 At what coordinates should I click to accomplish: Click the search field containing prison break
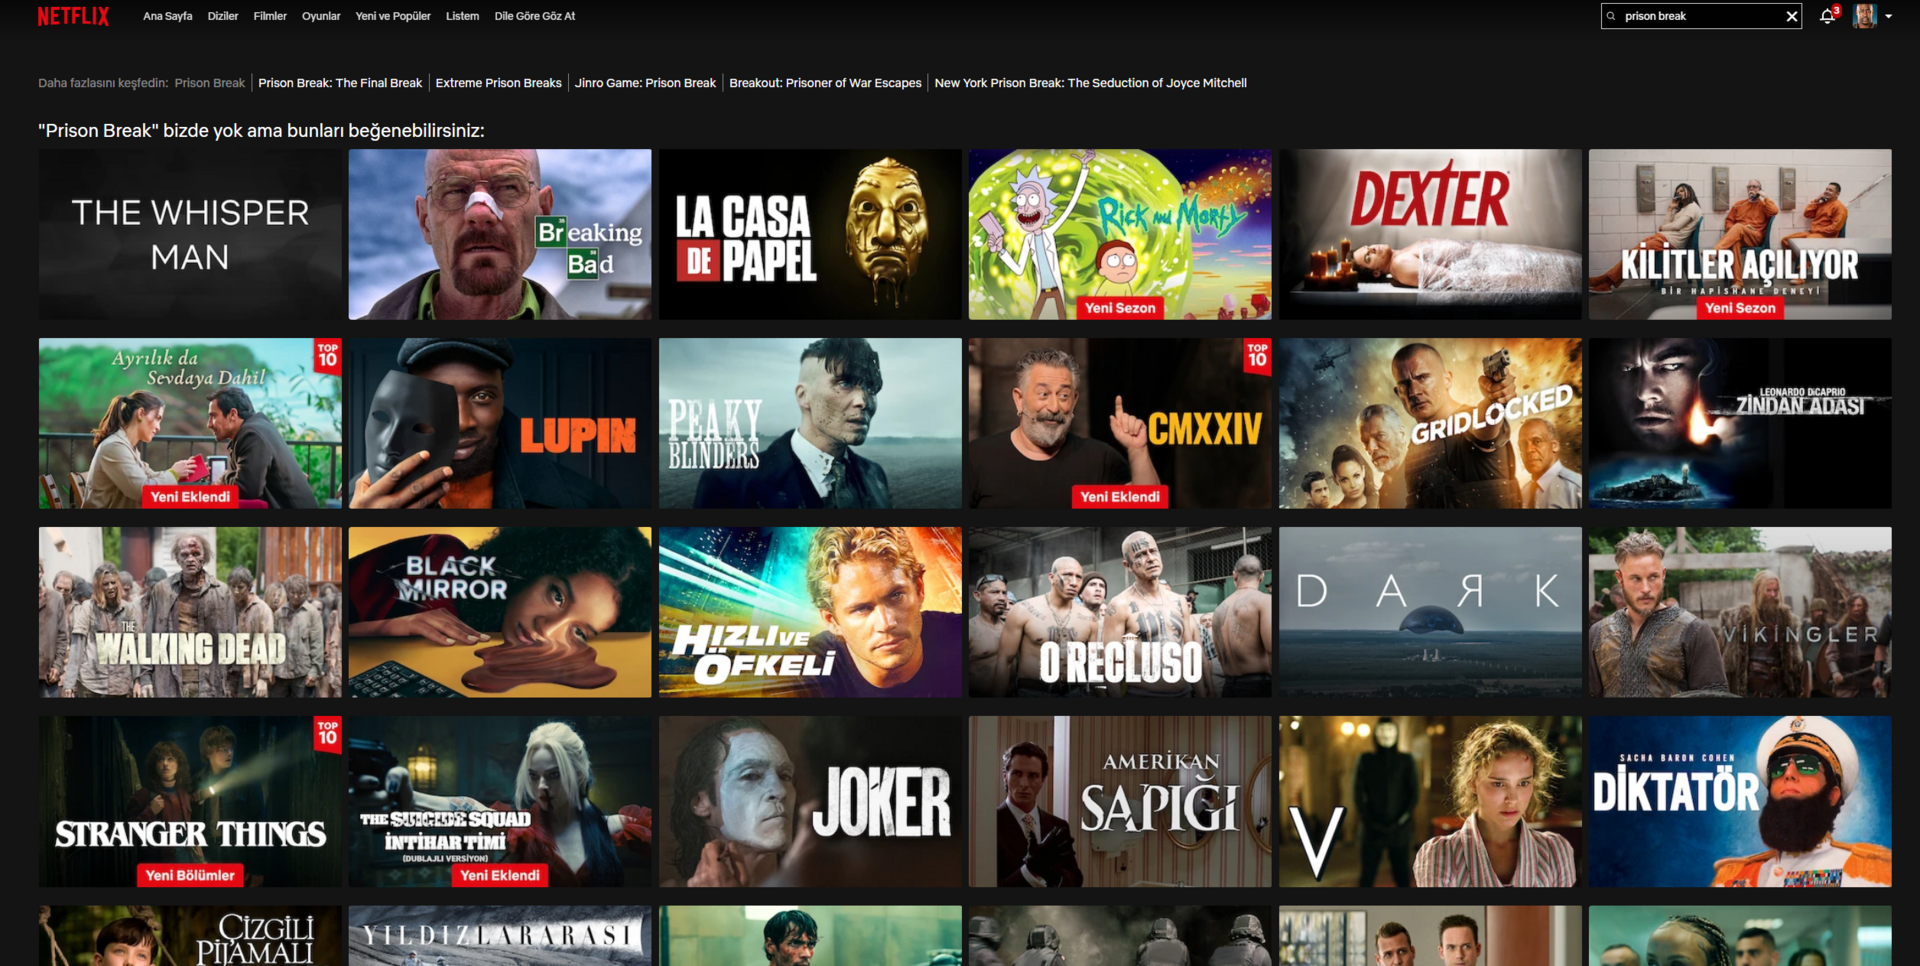[1701, 16]
